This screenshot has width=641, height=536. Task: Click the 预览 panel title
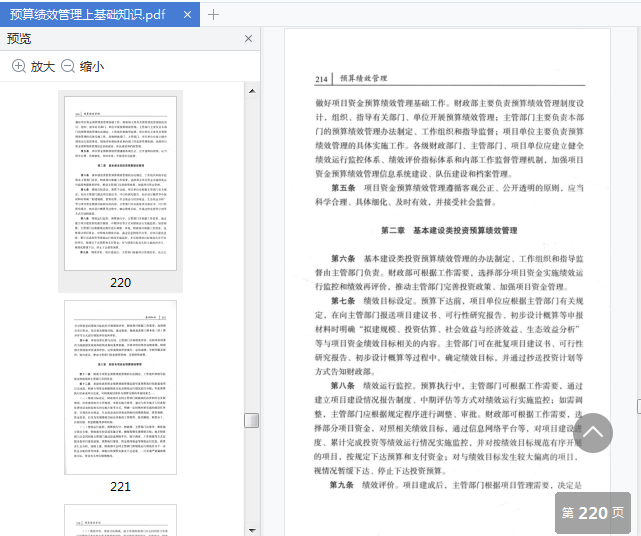(x=19, y=39)
